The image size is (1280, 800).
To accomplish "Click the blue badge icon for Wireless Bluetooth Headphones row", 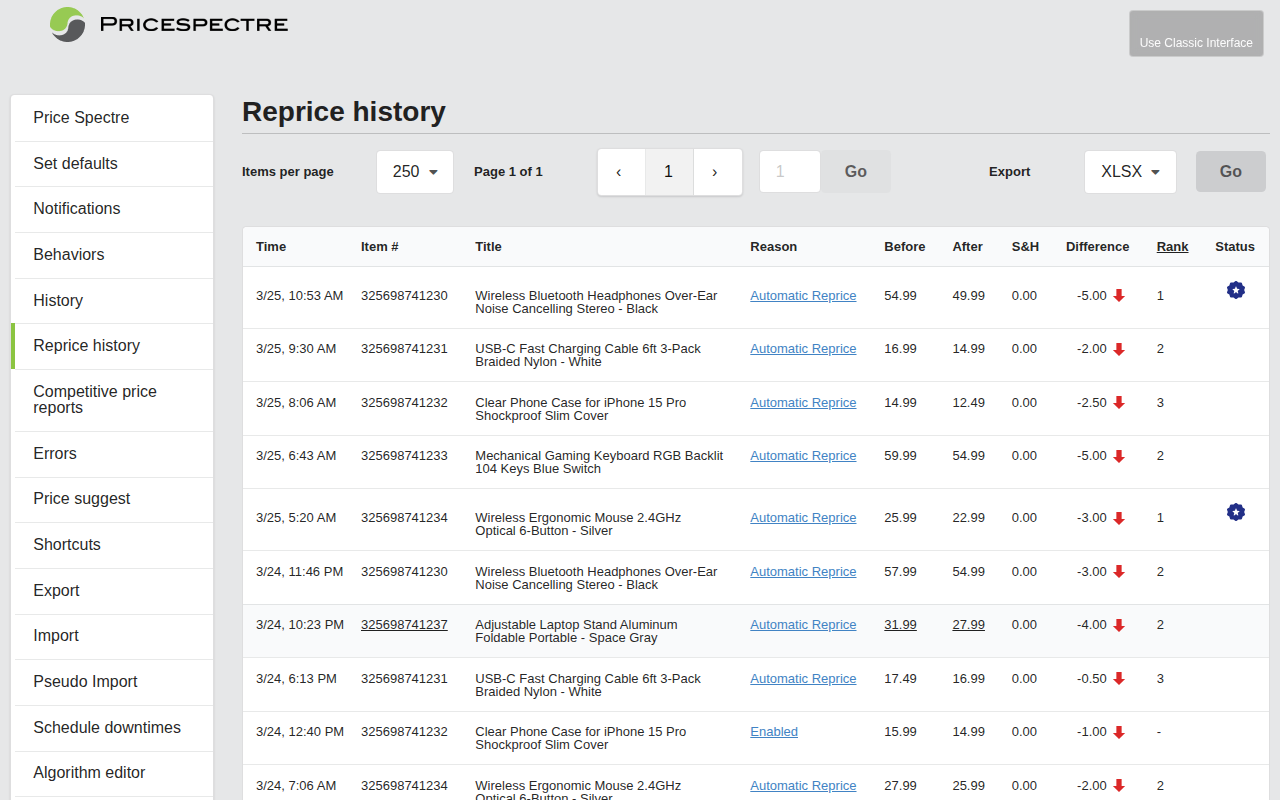I will click(x=1236, y=290).
